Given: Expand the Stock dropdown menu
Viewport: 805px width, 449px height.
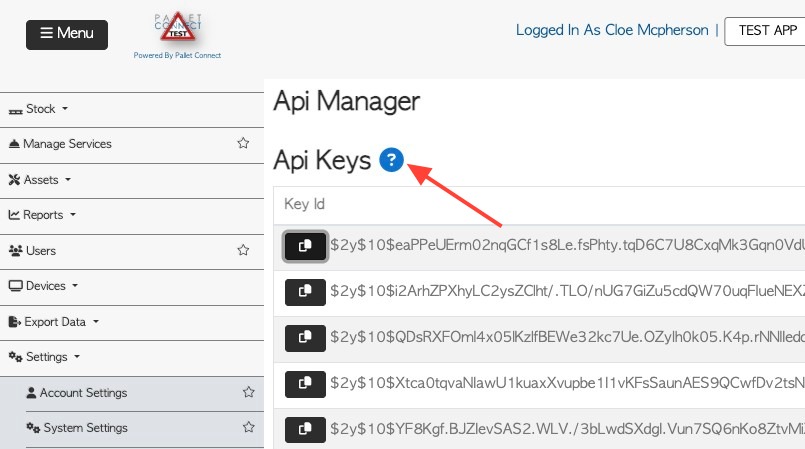Looking at the screenshot, I should tap(40, 108).
